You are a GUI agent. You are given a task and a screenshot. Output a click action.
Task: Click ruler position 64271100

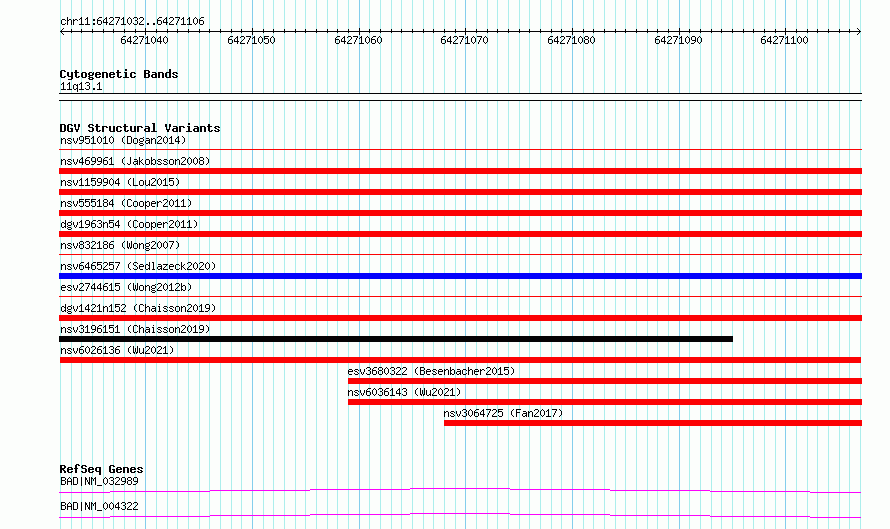784,40
